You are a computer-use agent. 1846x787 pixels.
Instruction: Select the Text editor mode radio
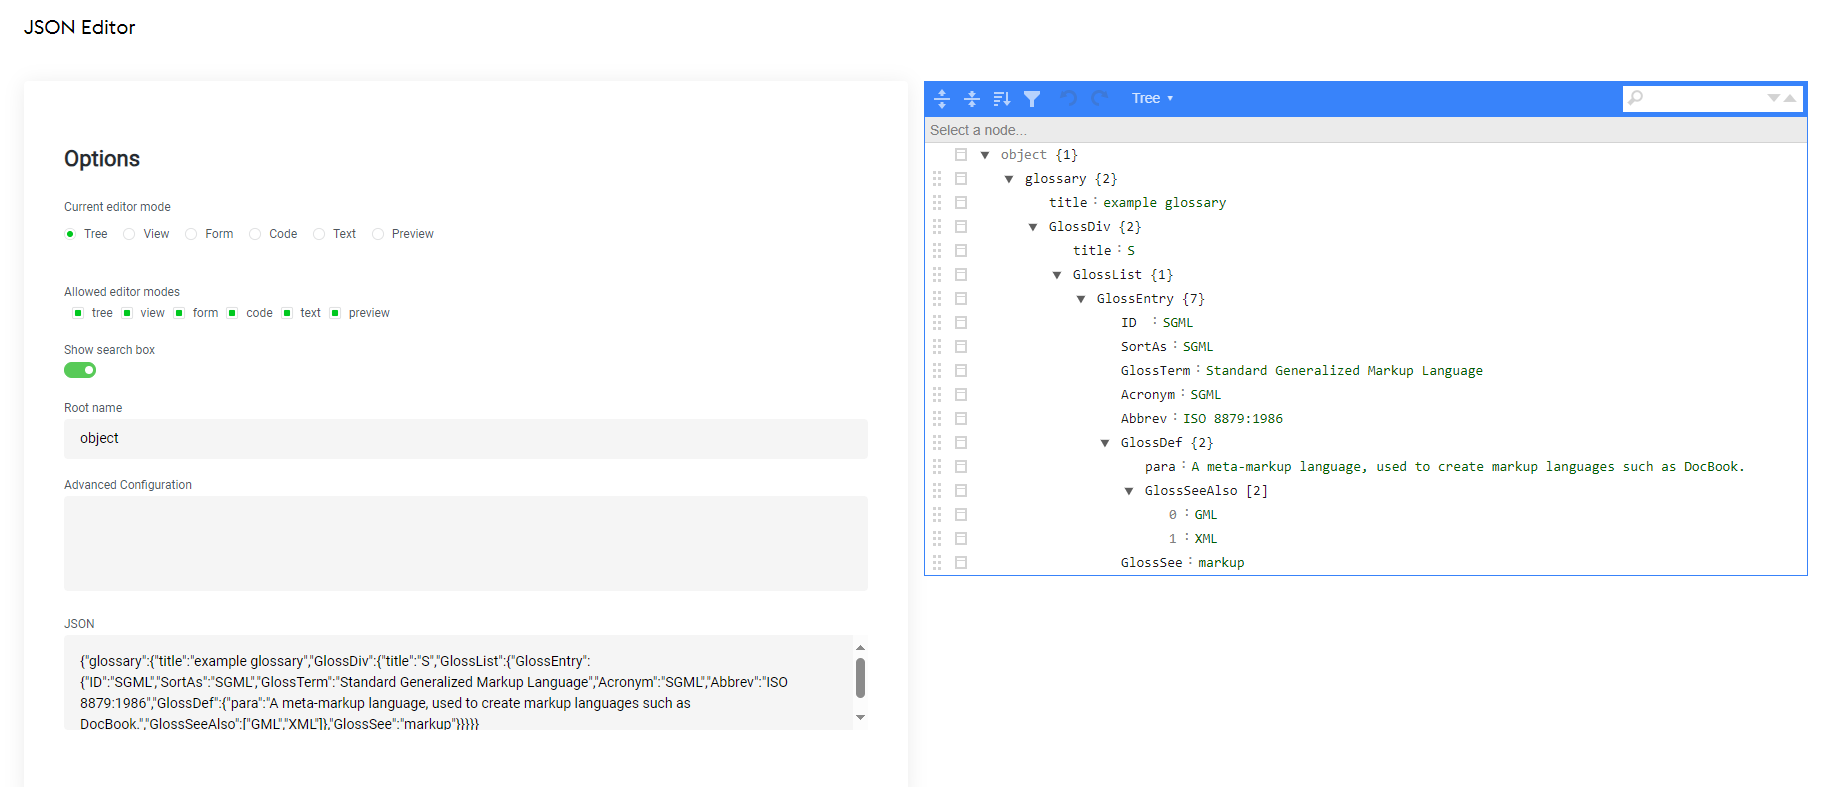point(319,234)
